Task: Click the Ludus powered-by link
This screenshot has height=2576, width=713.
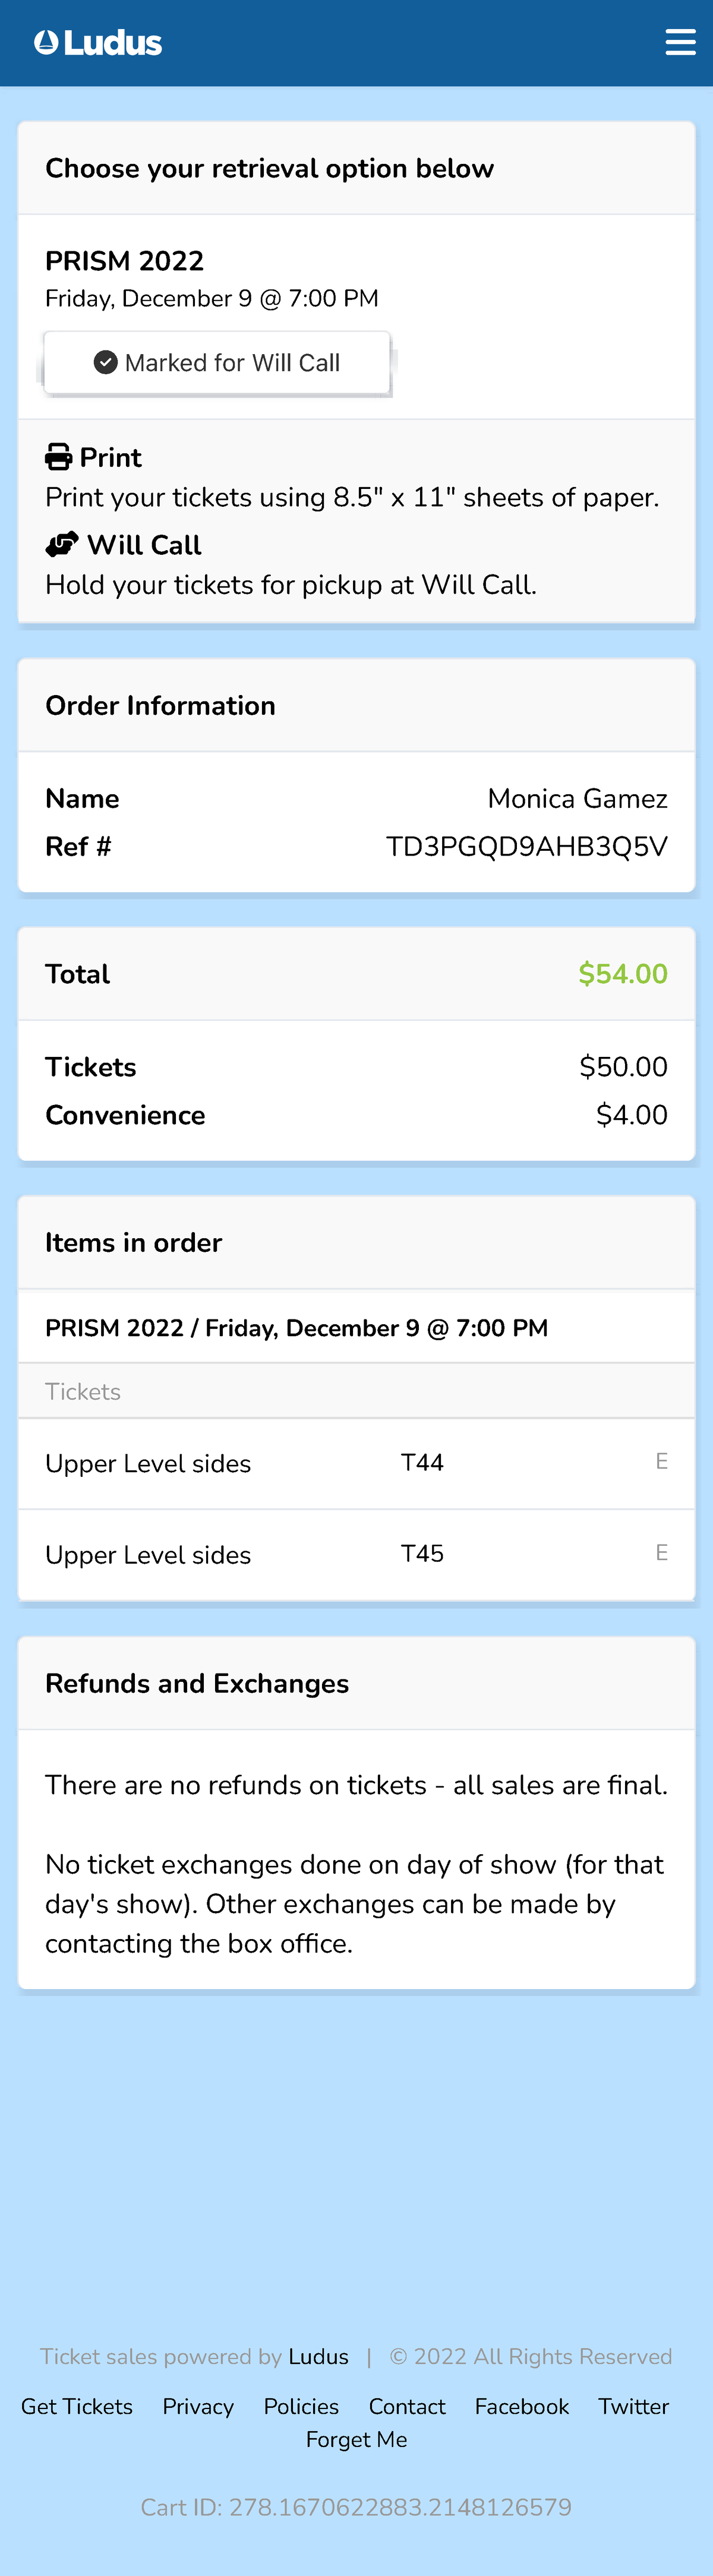Action: click(318, 2356)
